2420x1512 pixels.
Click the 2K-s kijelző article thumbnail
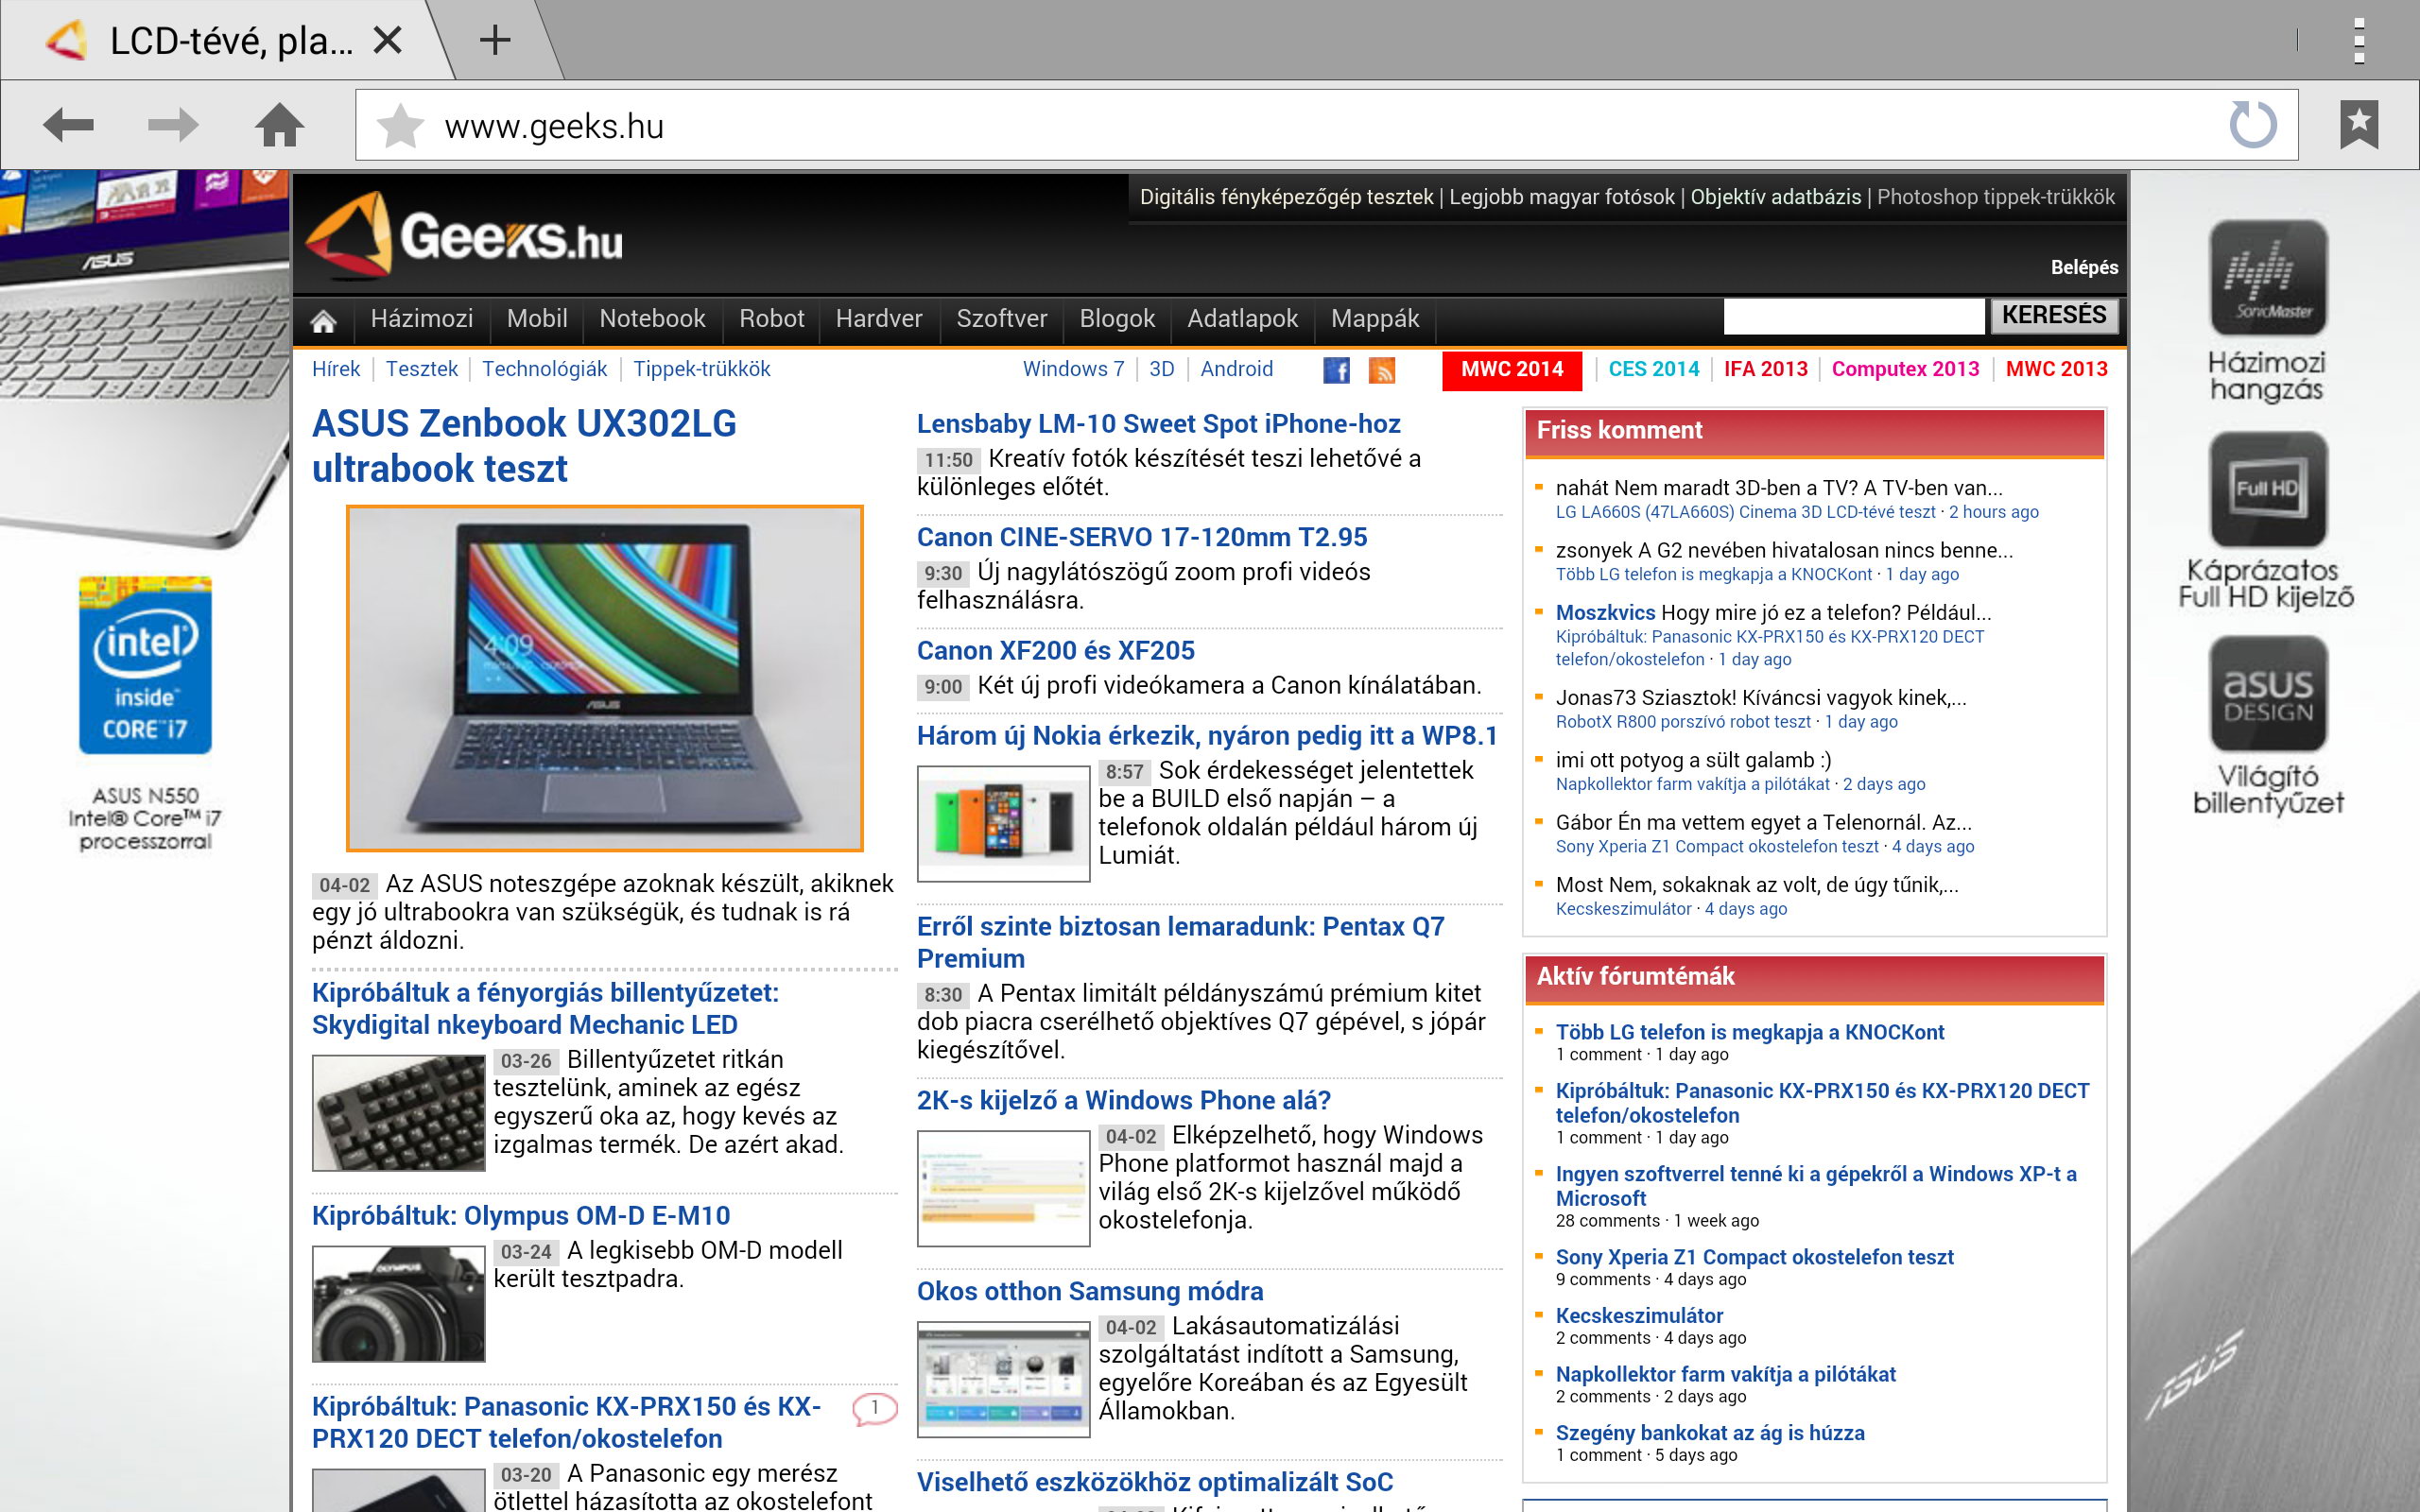pos(1003,1189)
